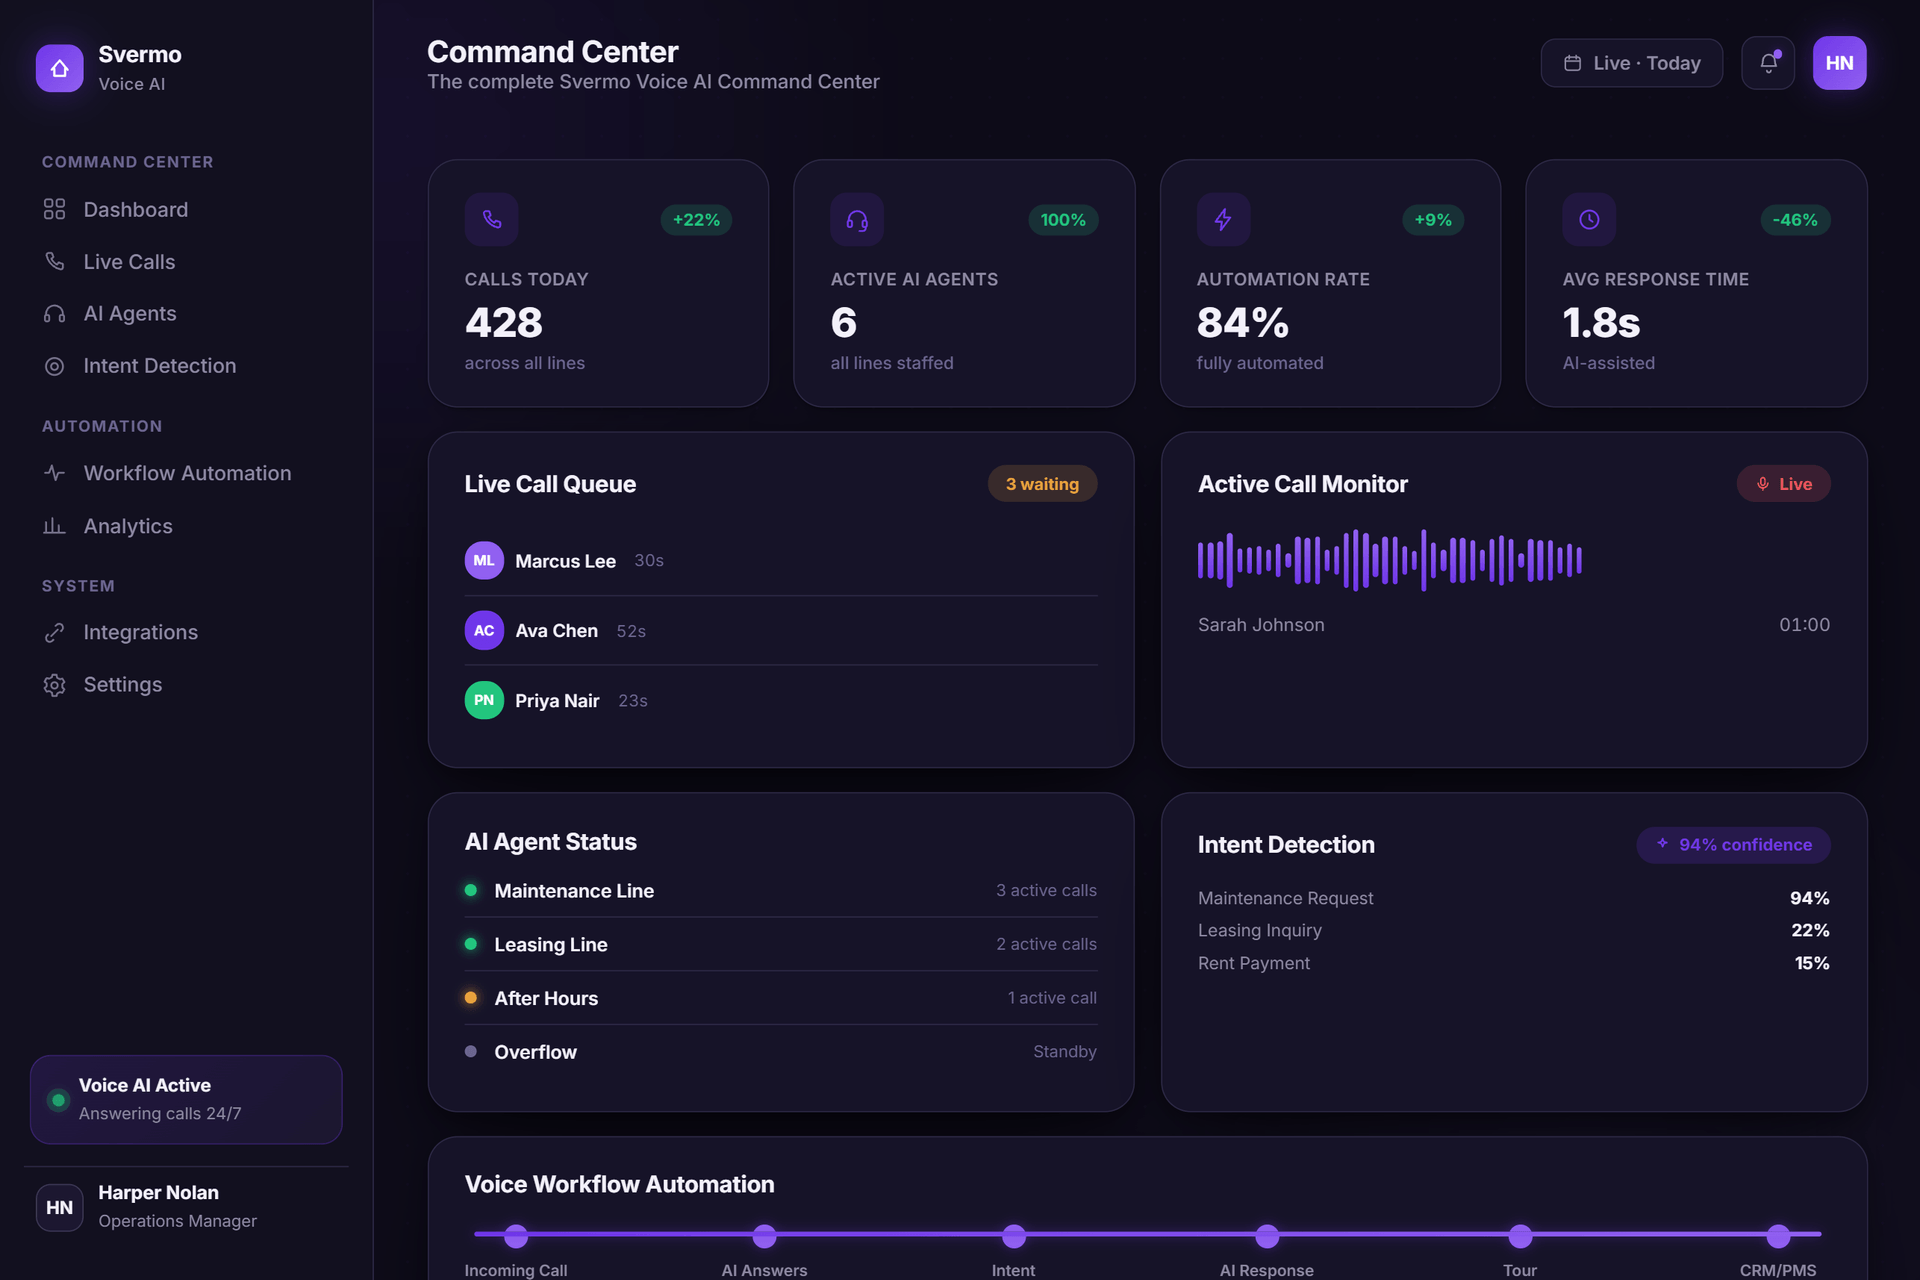This screenshot has height=1280, width=1920.
Task: Click the lightning bolt icon in Automation Rate card
Action: click(x=1223, y=219)
